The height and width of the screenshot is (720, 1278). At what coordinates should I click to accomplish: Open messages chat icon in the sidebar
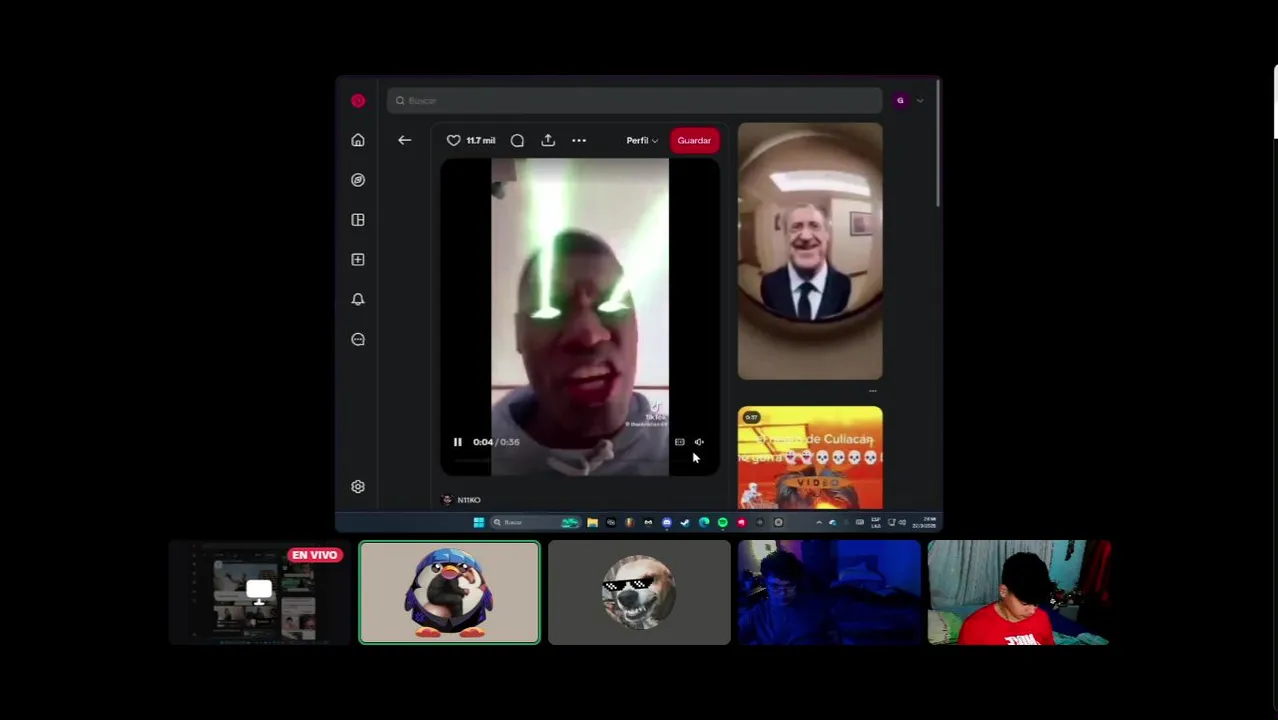[358, 339]
